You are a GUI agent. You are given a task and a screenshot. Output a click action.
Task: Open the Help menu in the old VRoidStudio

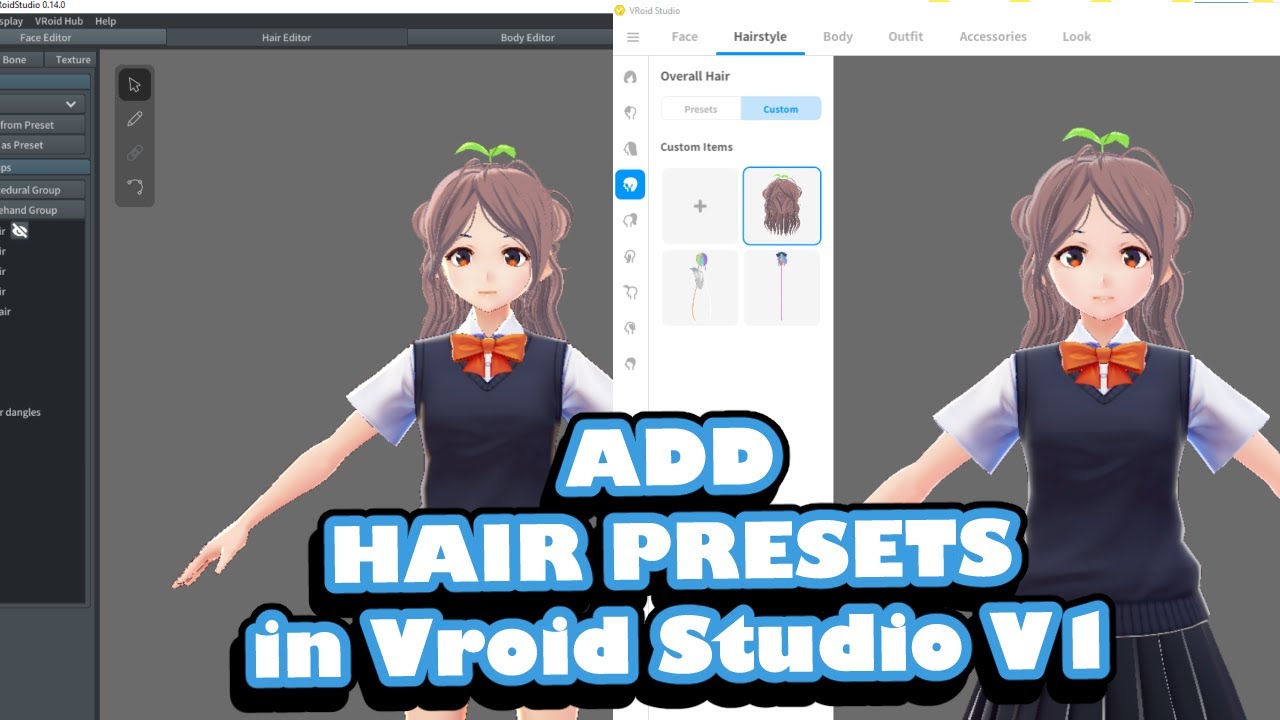105,21
